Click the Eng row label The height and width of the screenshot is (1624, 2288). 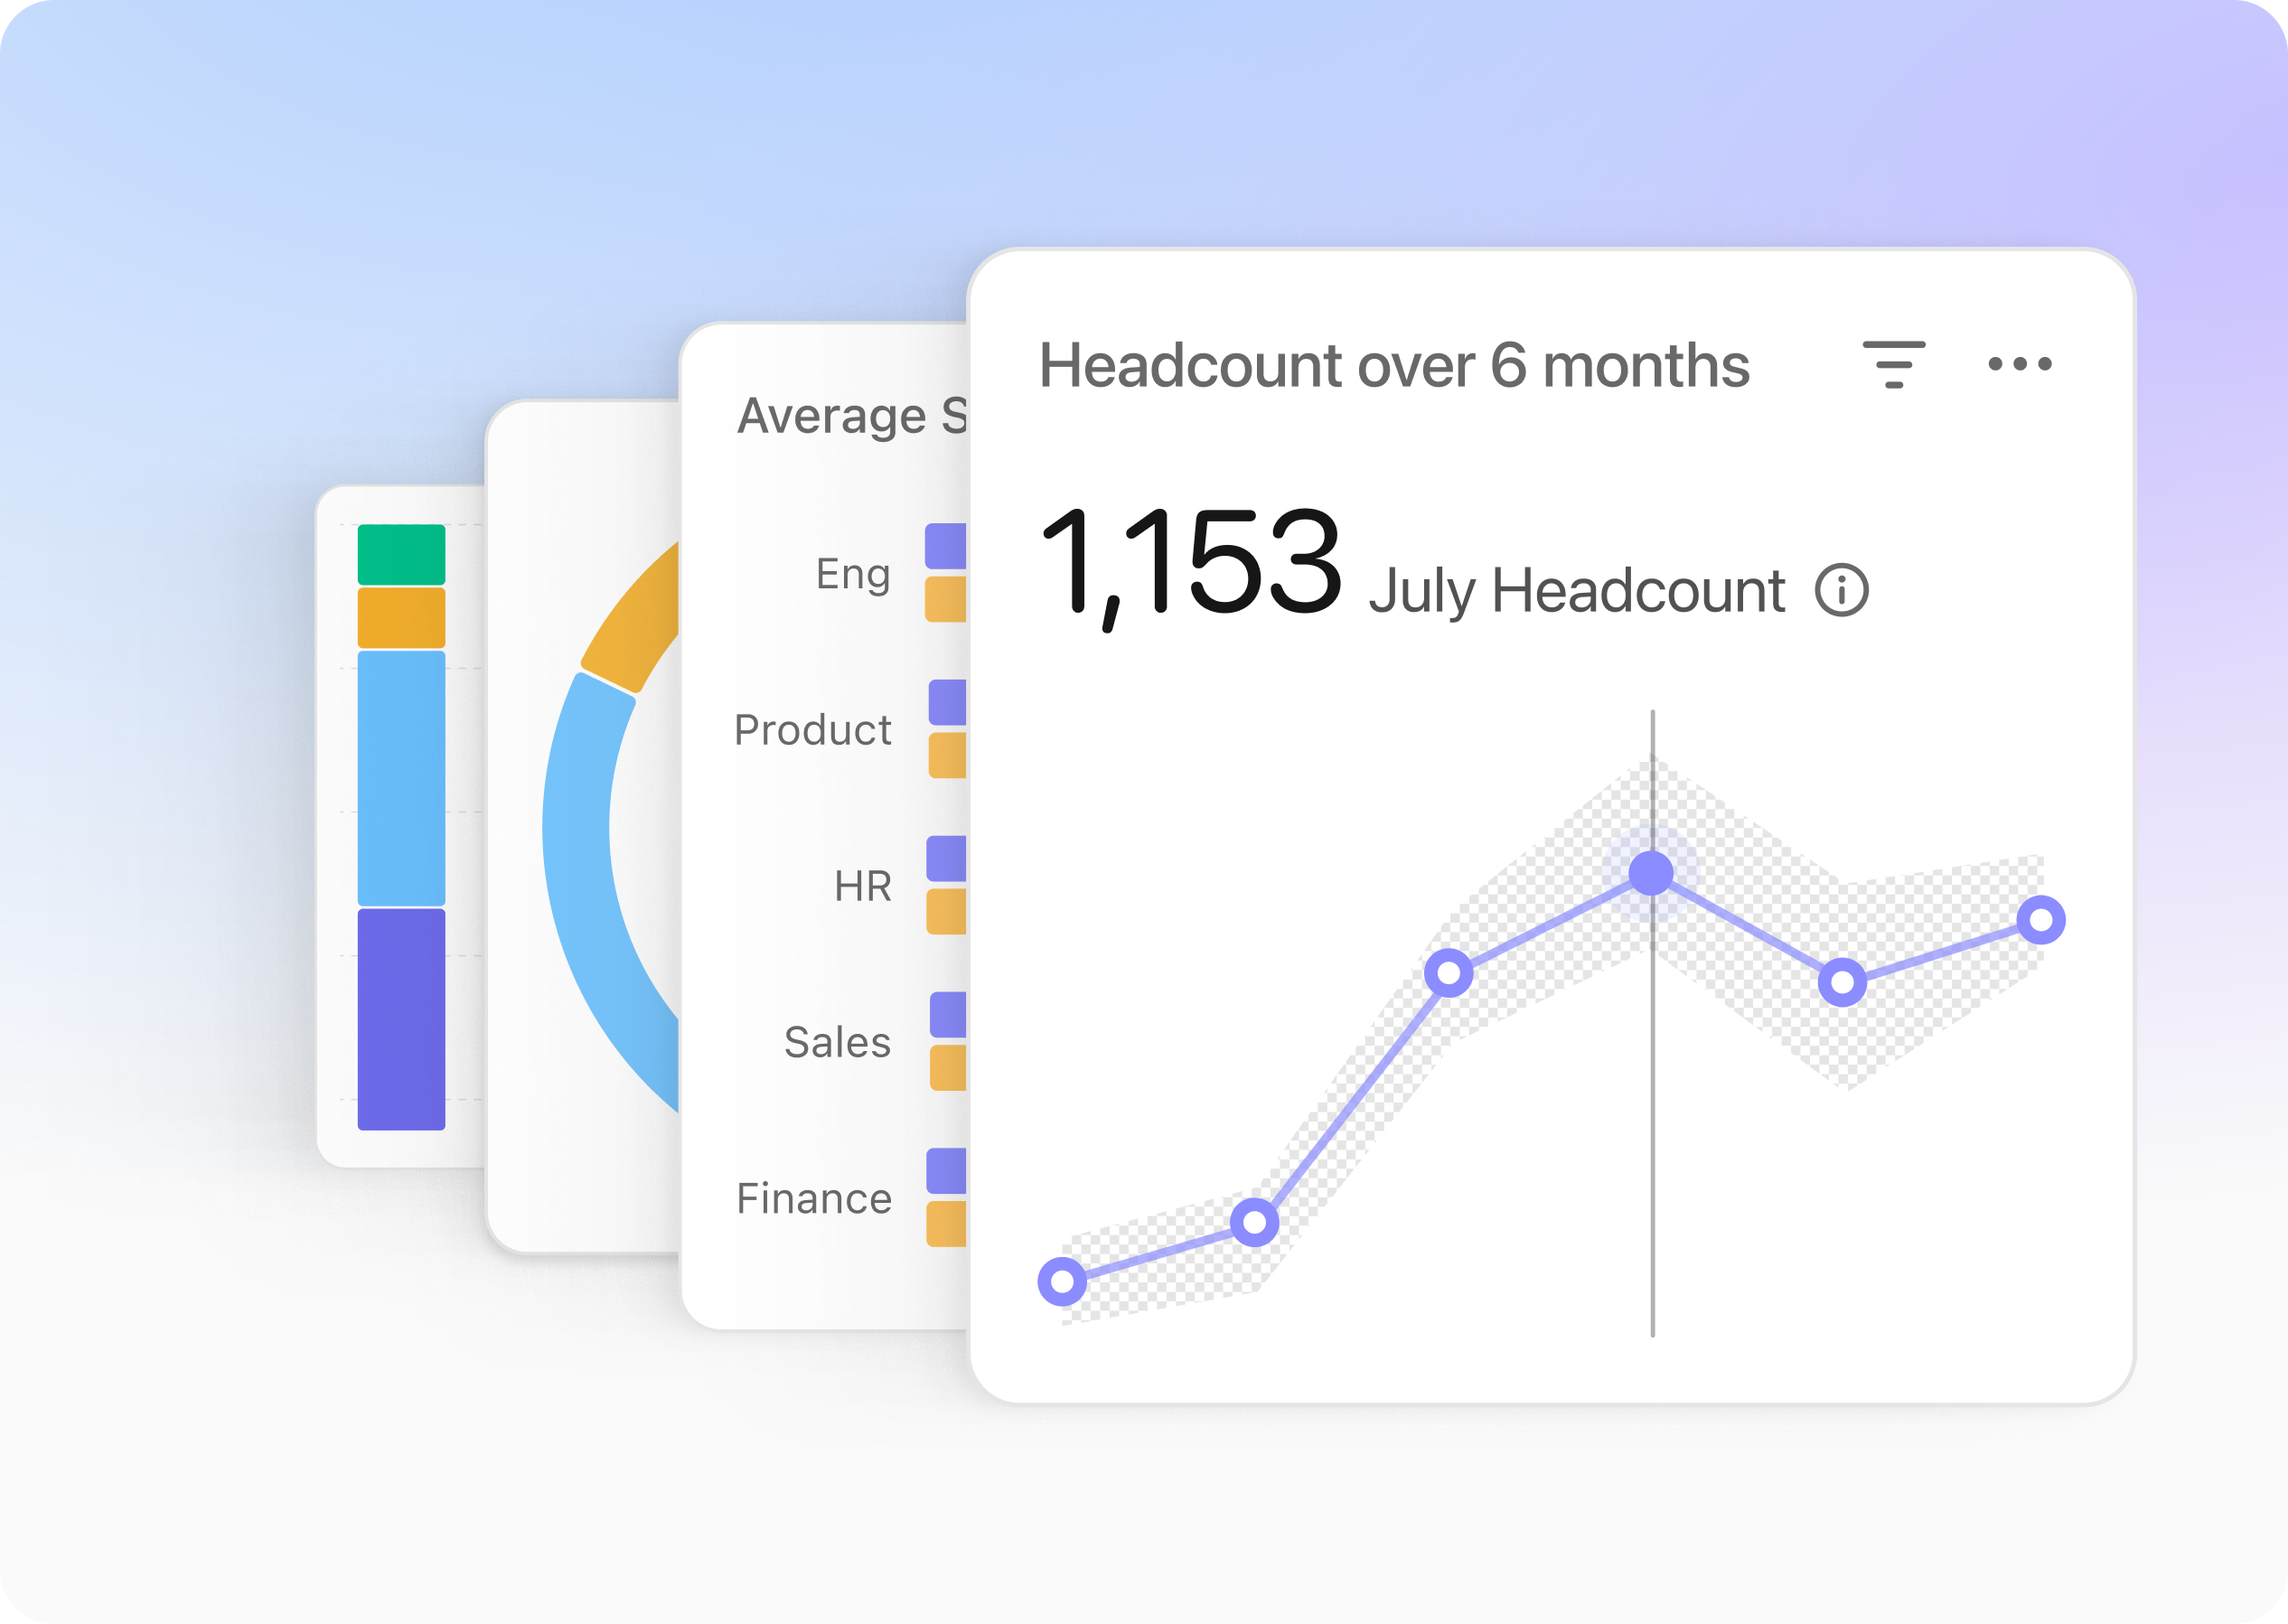click(852, 575)
